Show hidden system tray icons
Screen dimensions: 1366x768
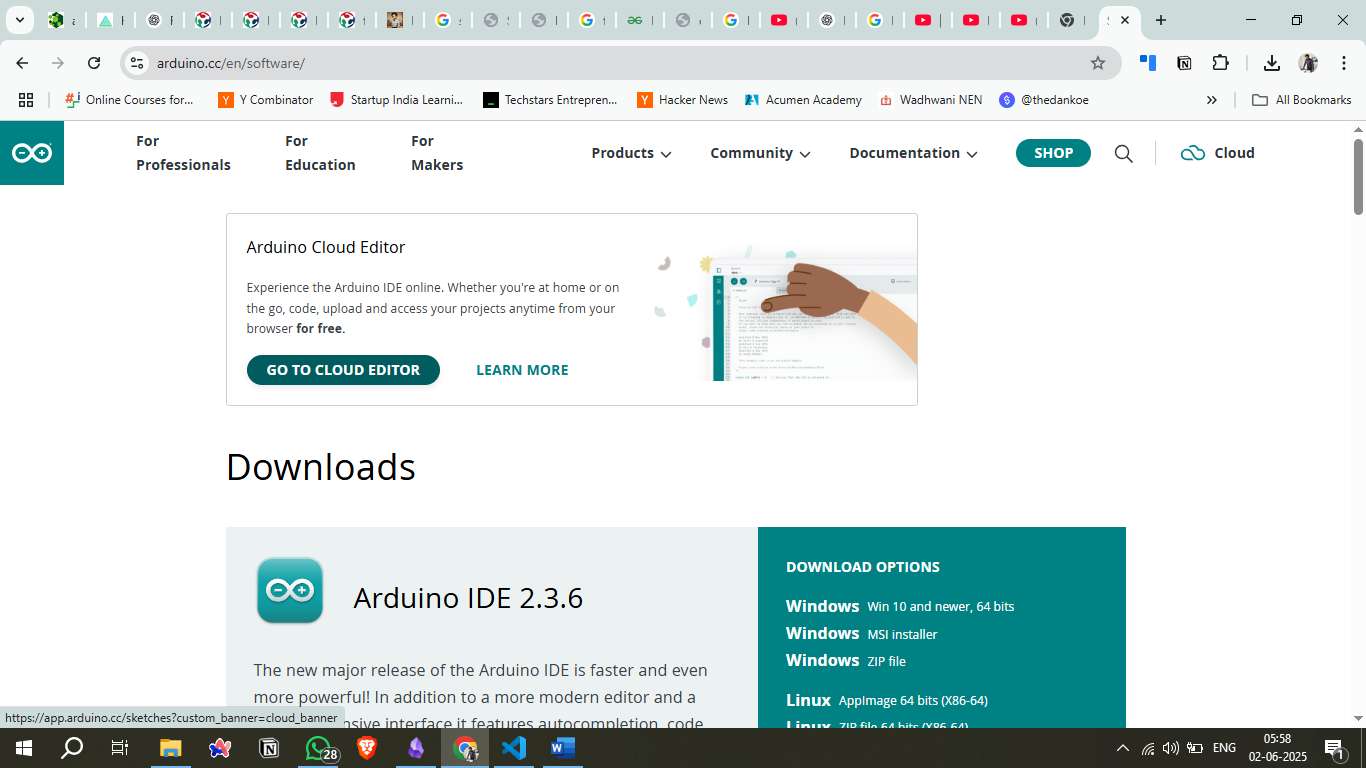pos(1122,748)
